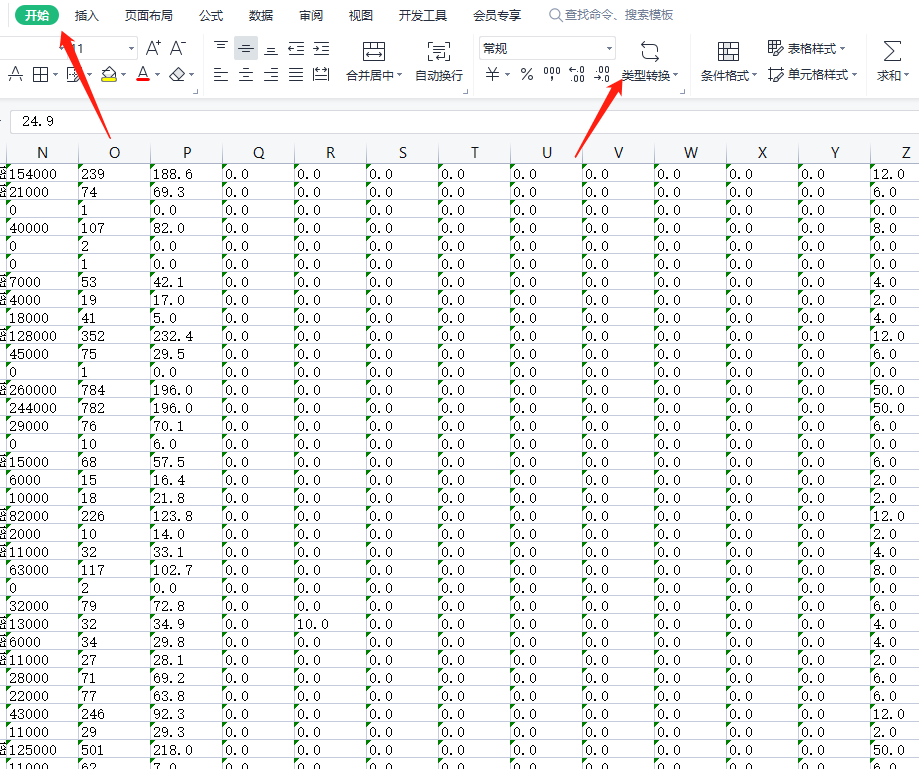Click cell with value 232.4
The image size is (919, 769).
click(186, 336)
